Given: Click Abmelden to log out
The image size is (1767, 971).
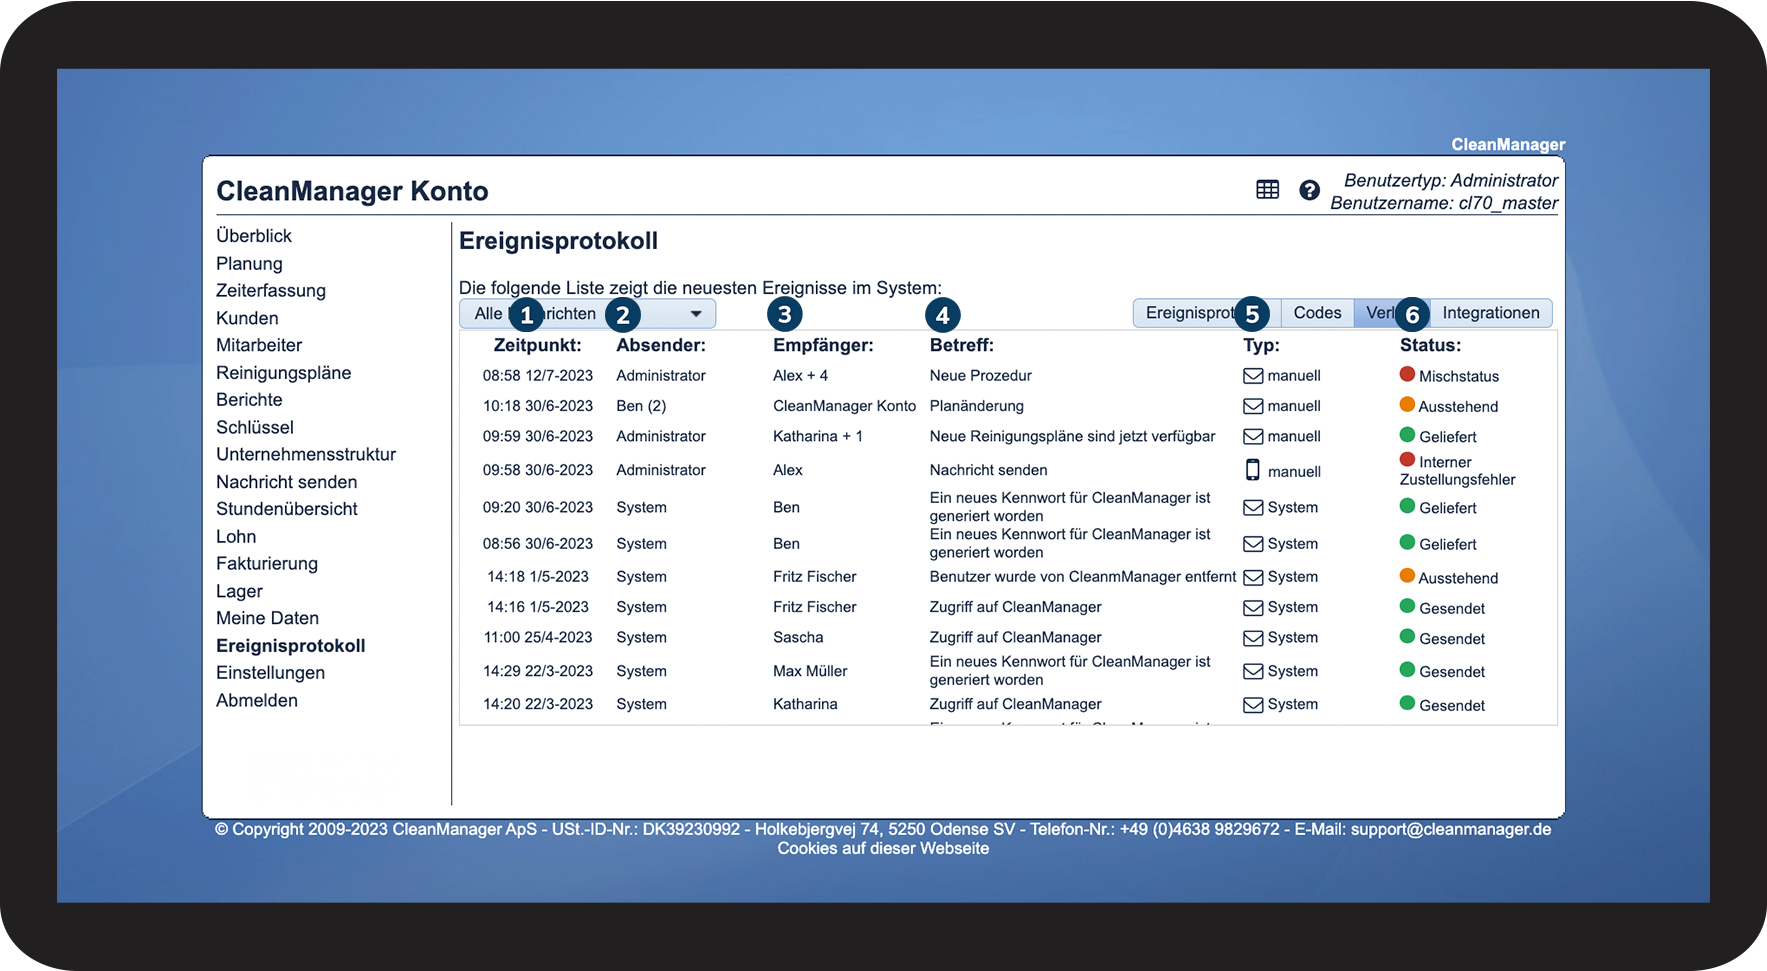Looking at the screenshot, I should point(257,700).
